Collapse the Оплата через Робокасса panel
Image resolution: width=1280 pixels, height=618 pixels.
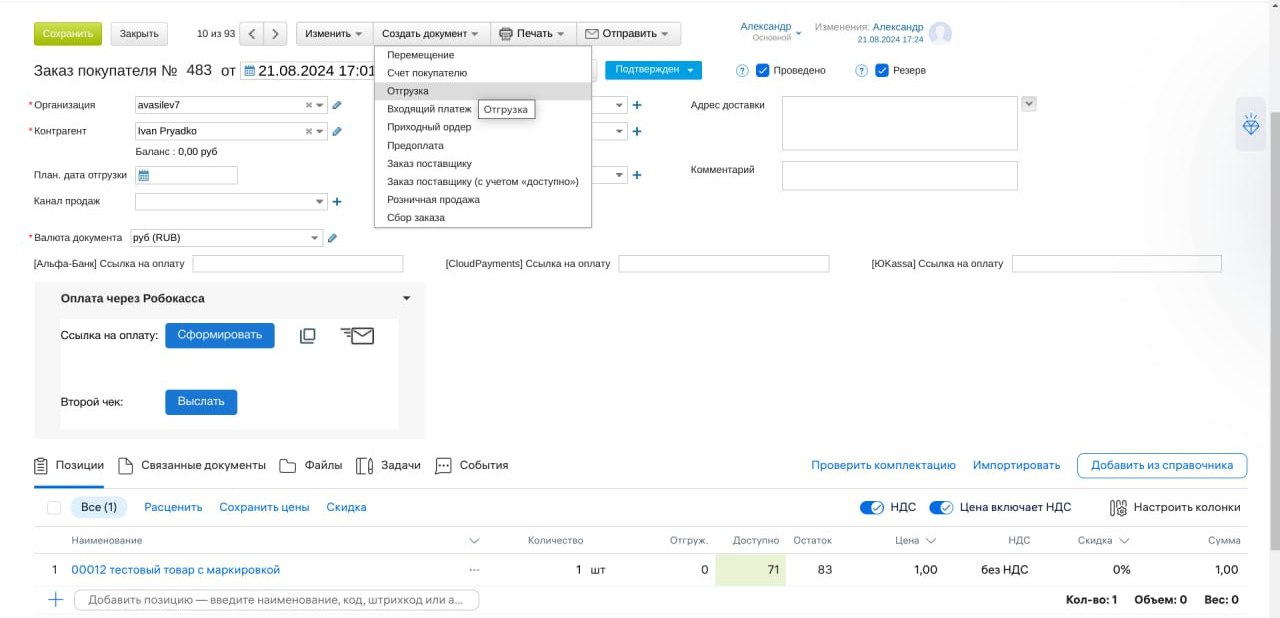(406, 298)
